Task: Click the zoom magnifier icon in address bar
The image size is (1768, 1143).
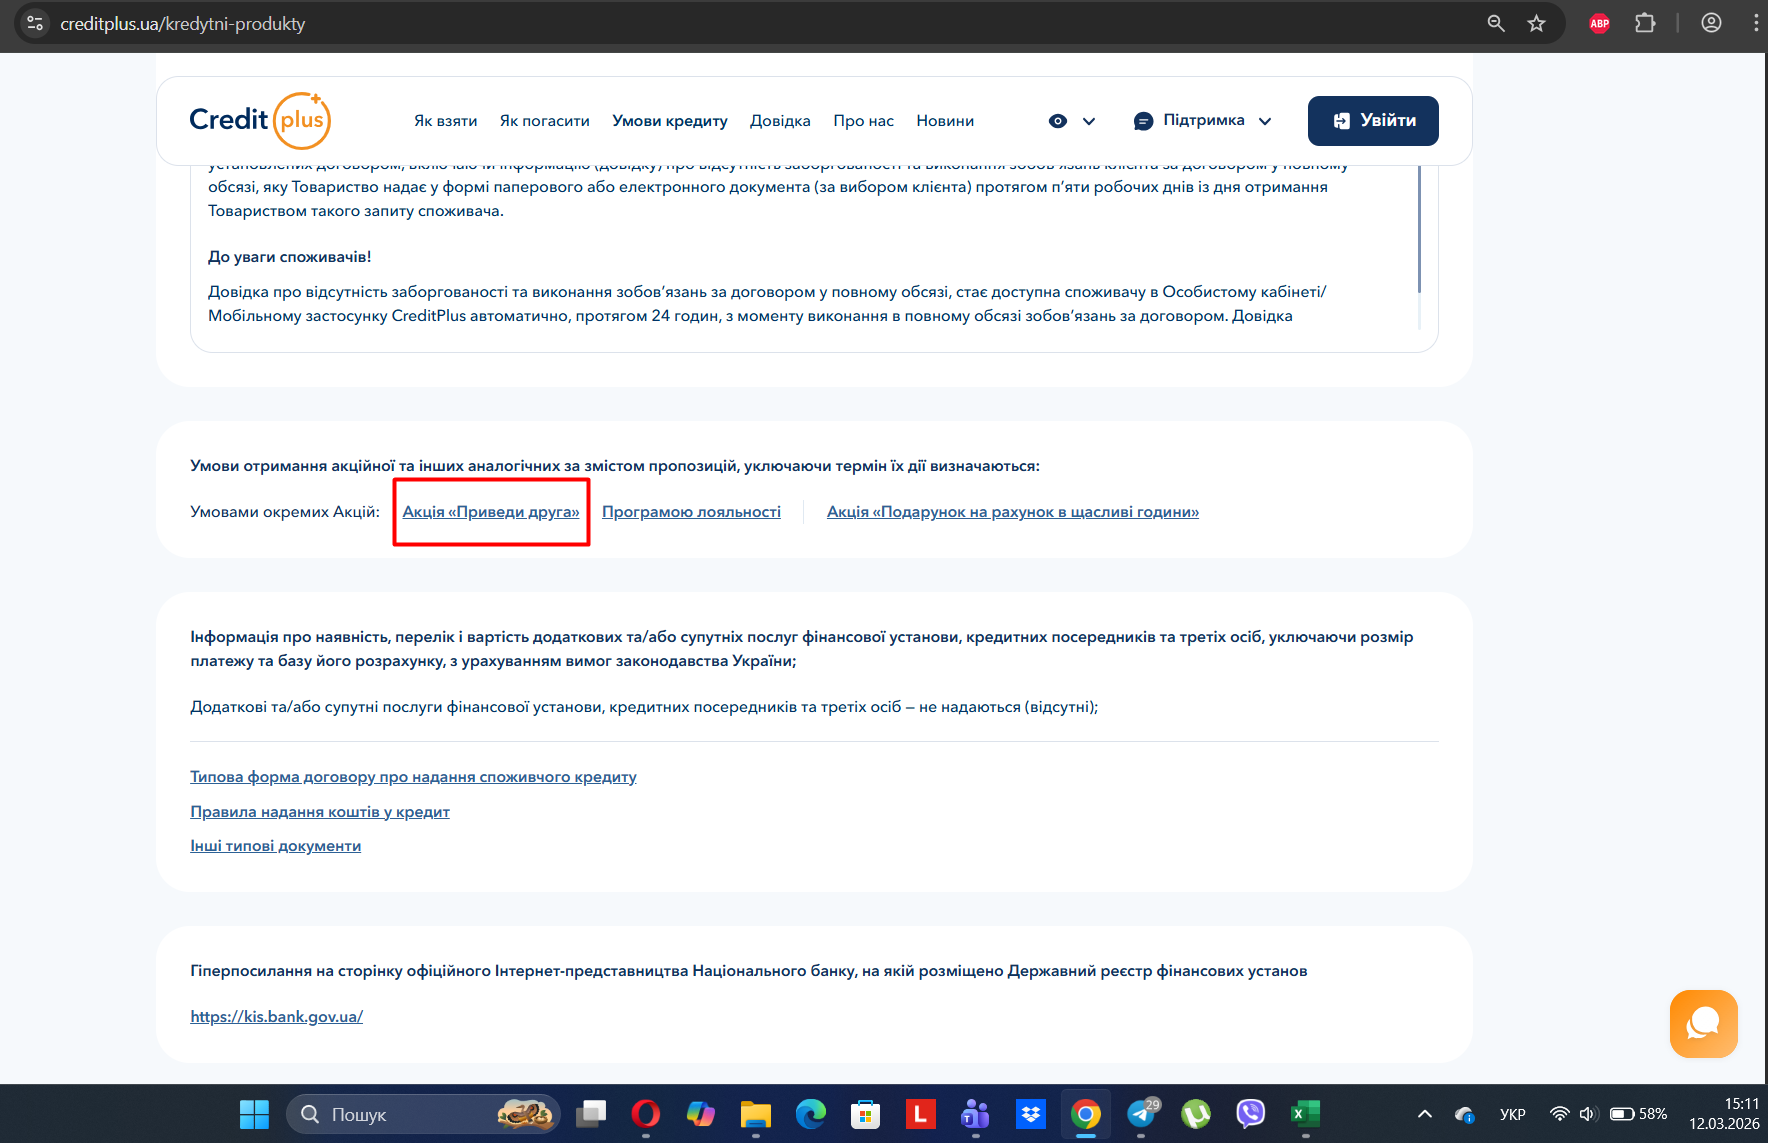Action: point(1496,23)
